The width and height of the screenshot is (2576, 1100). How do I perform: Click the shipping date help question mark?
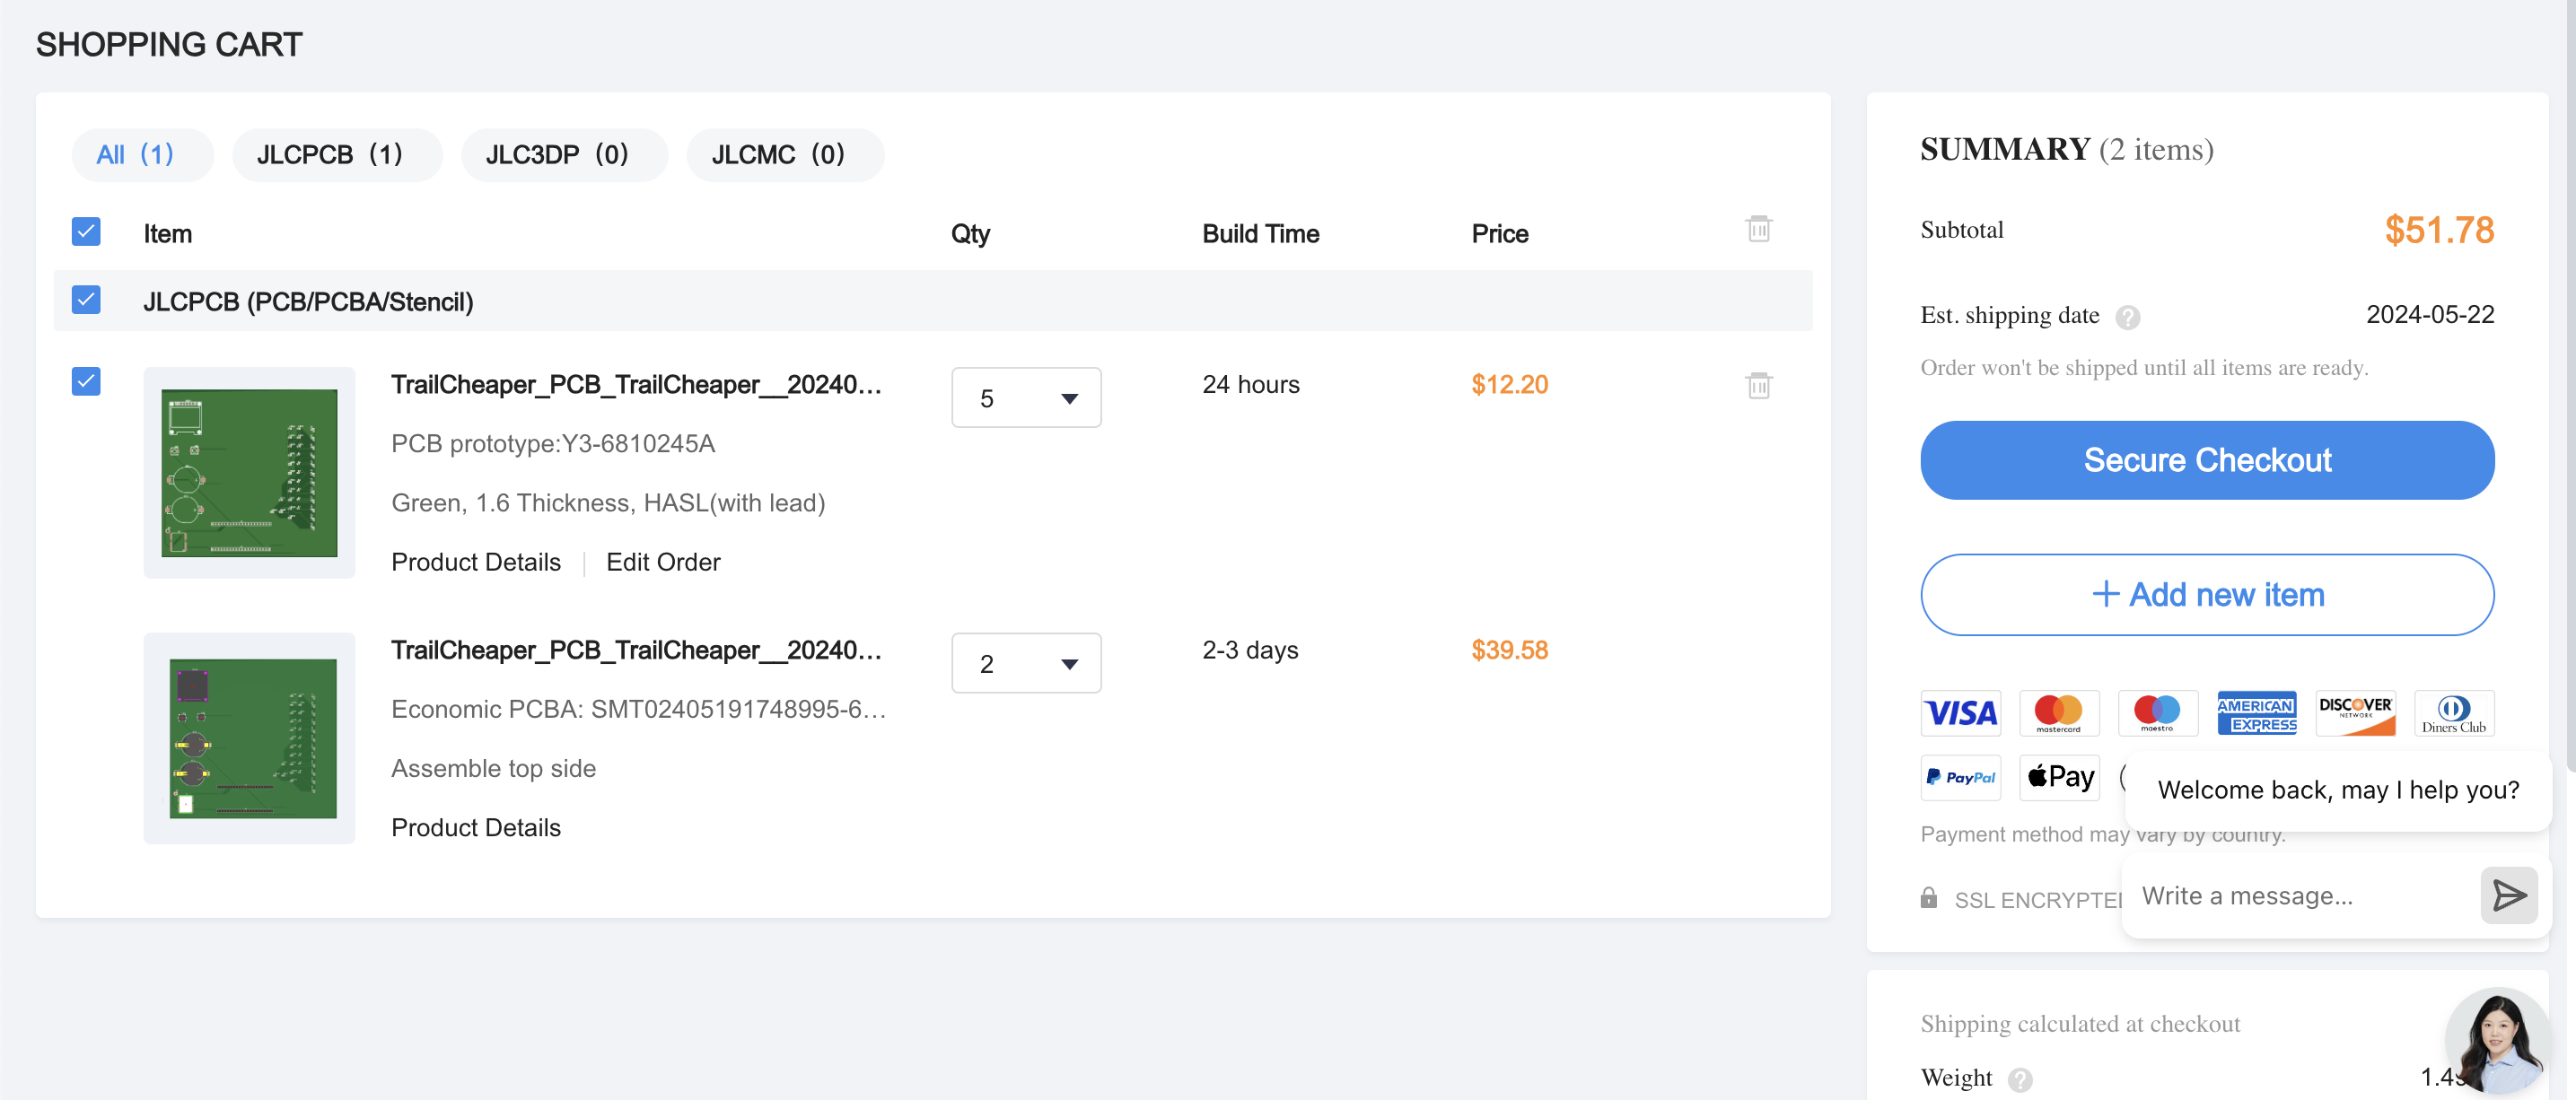click(2128, 317)
